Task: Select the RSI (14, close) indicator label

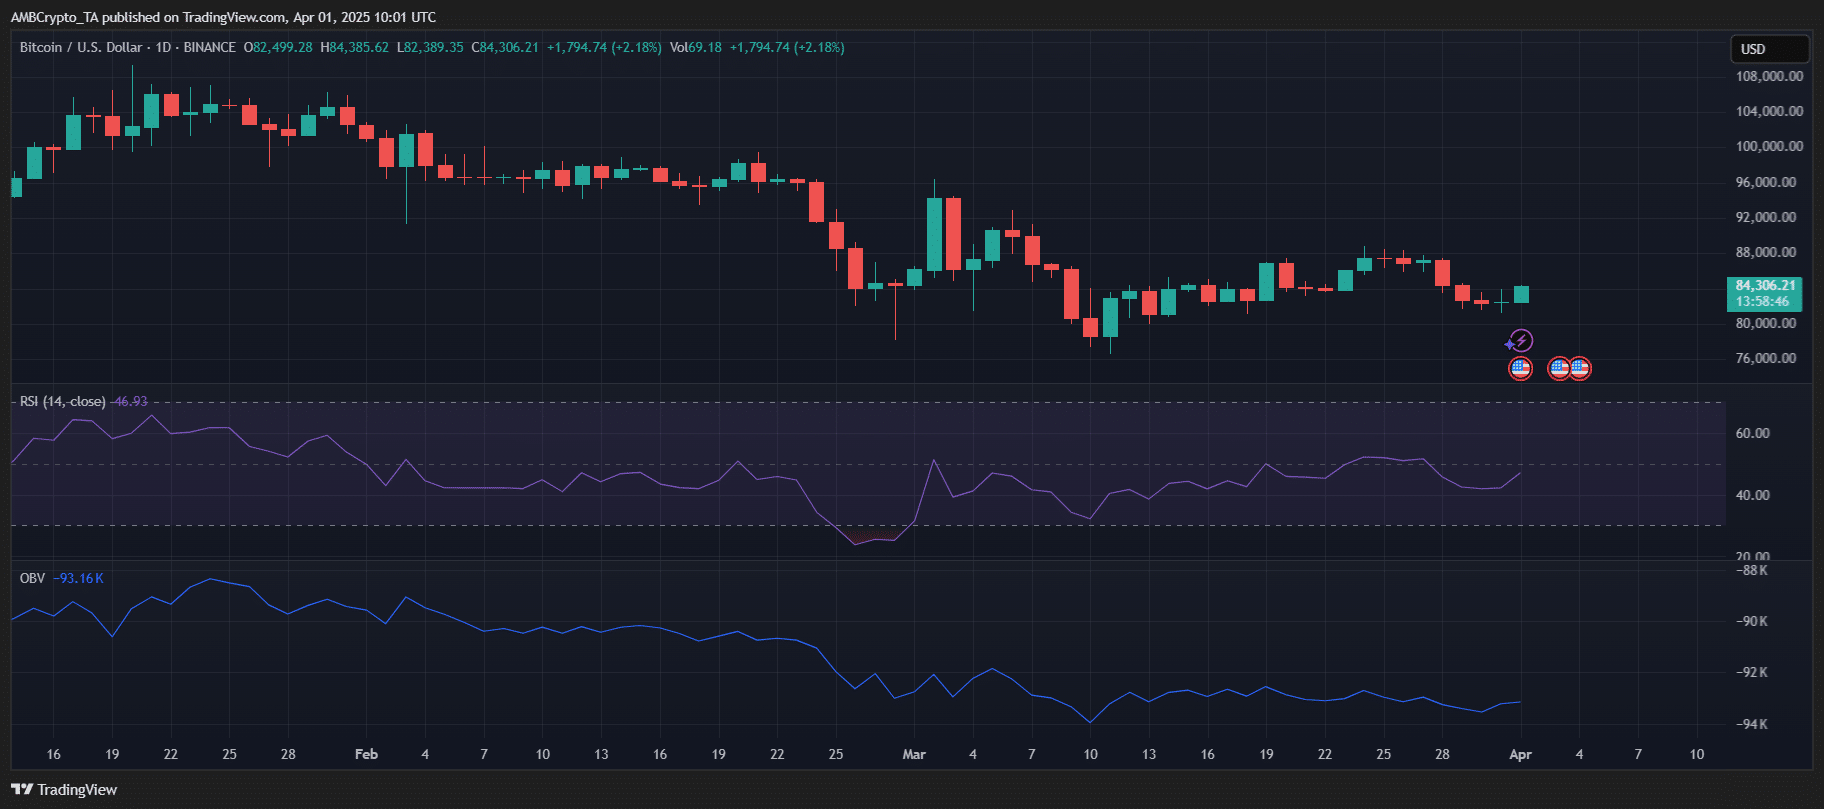Action: click(x=62, y=402)
